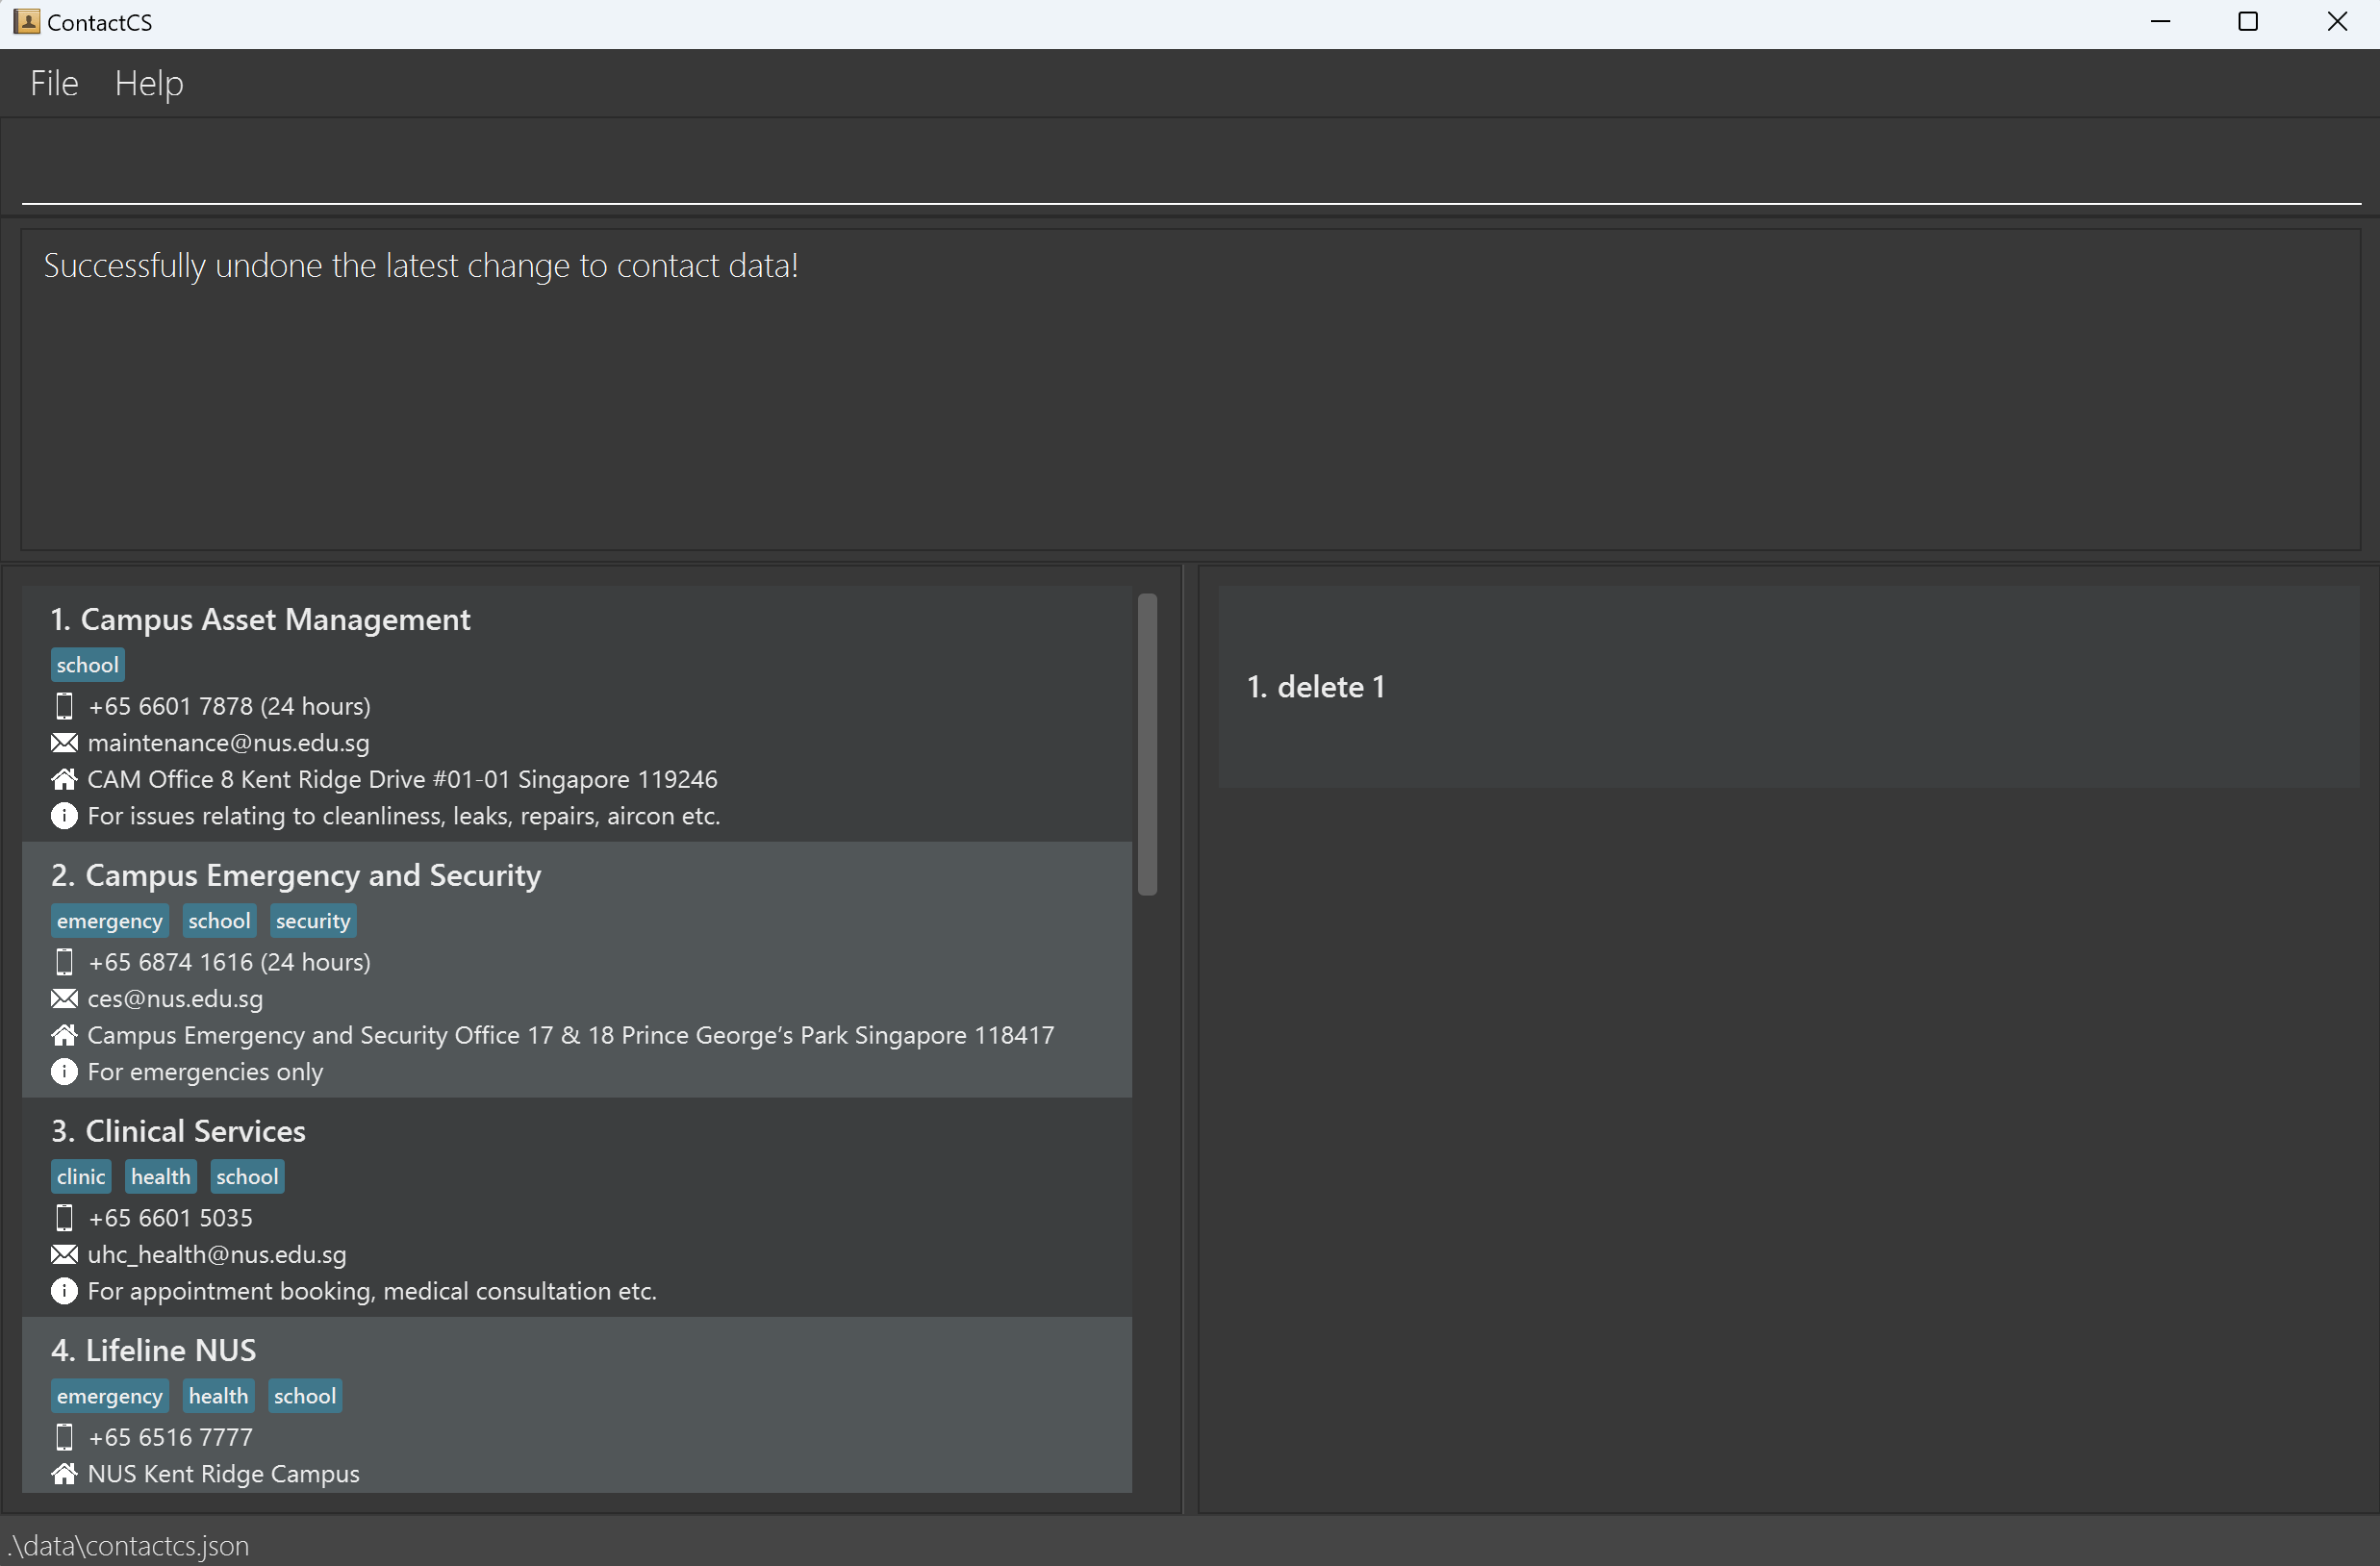The image size is (2380, 1566).
Task: Focus the command input box
Action: (1191, 167)
